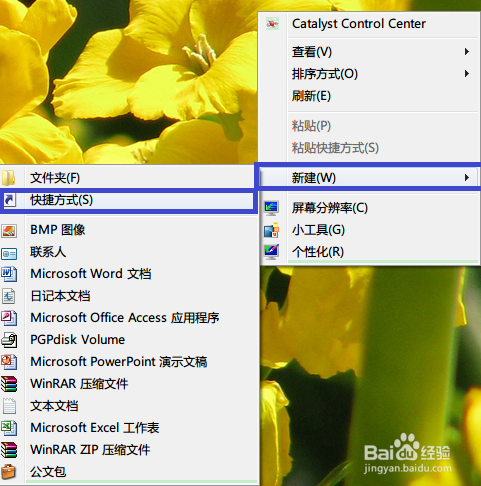Click the 屏幕分辨率 monitor icon
Image resolution: width=481 pixels, height=486 pixels.
(271, 208)
